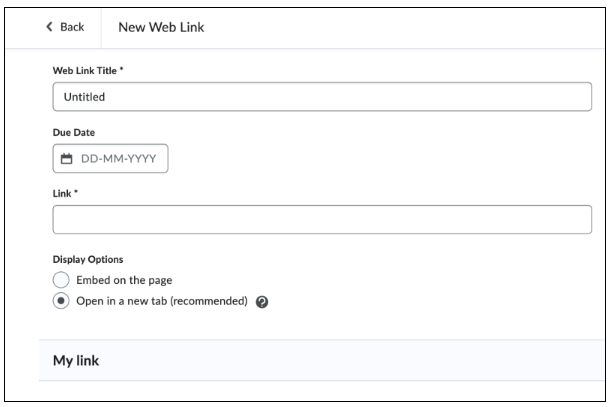
Task: Go back using the Back text
Action: pos(72,27)
